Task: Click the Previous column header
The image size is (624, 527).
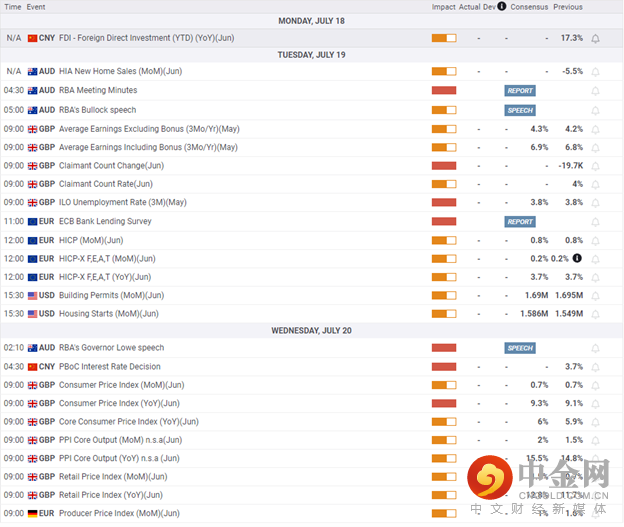Action: pos(568,7)
